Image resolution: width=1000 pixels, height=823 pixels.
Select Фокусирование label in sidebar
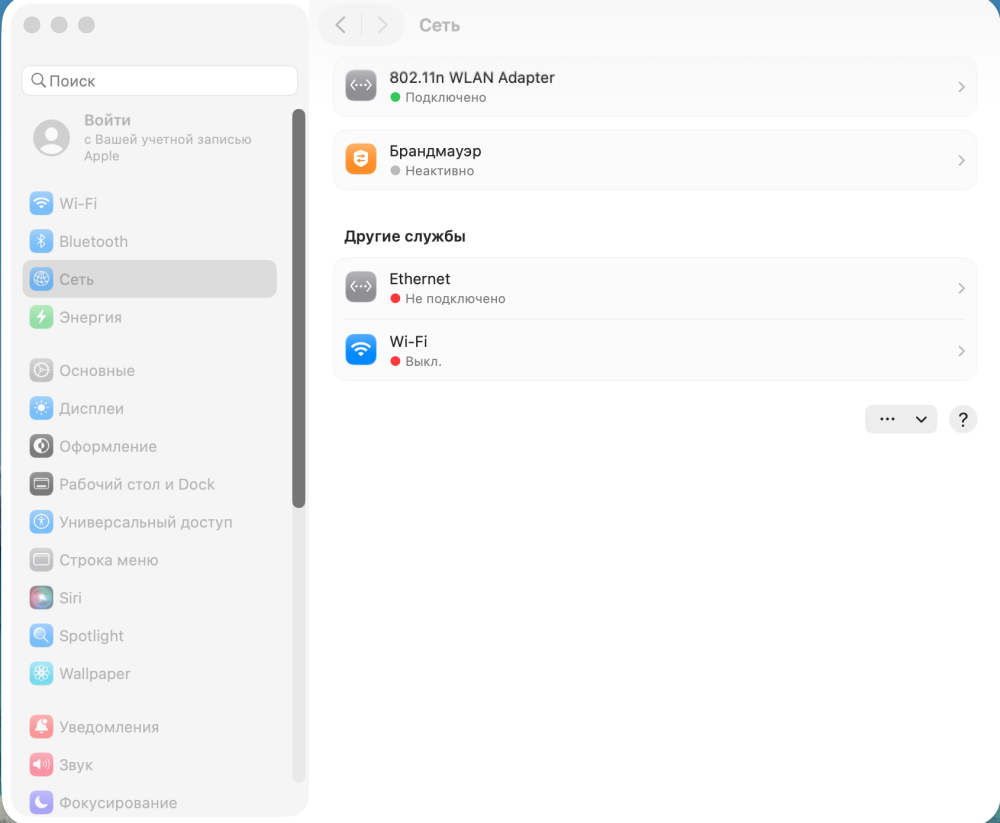[x=118, y=803]
